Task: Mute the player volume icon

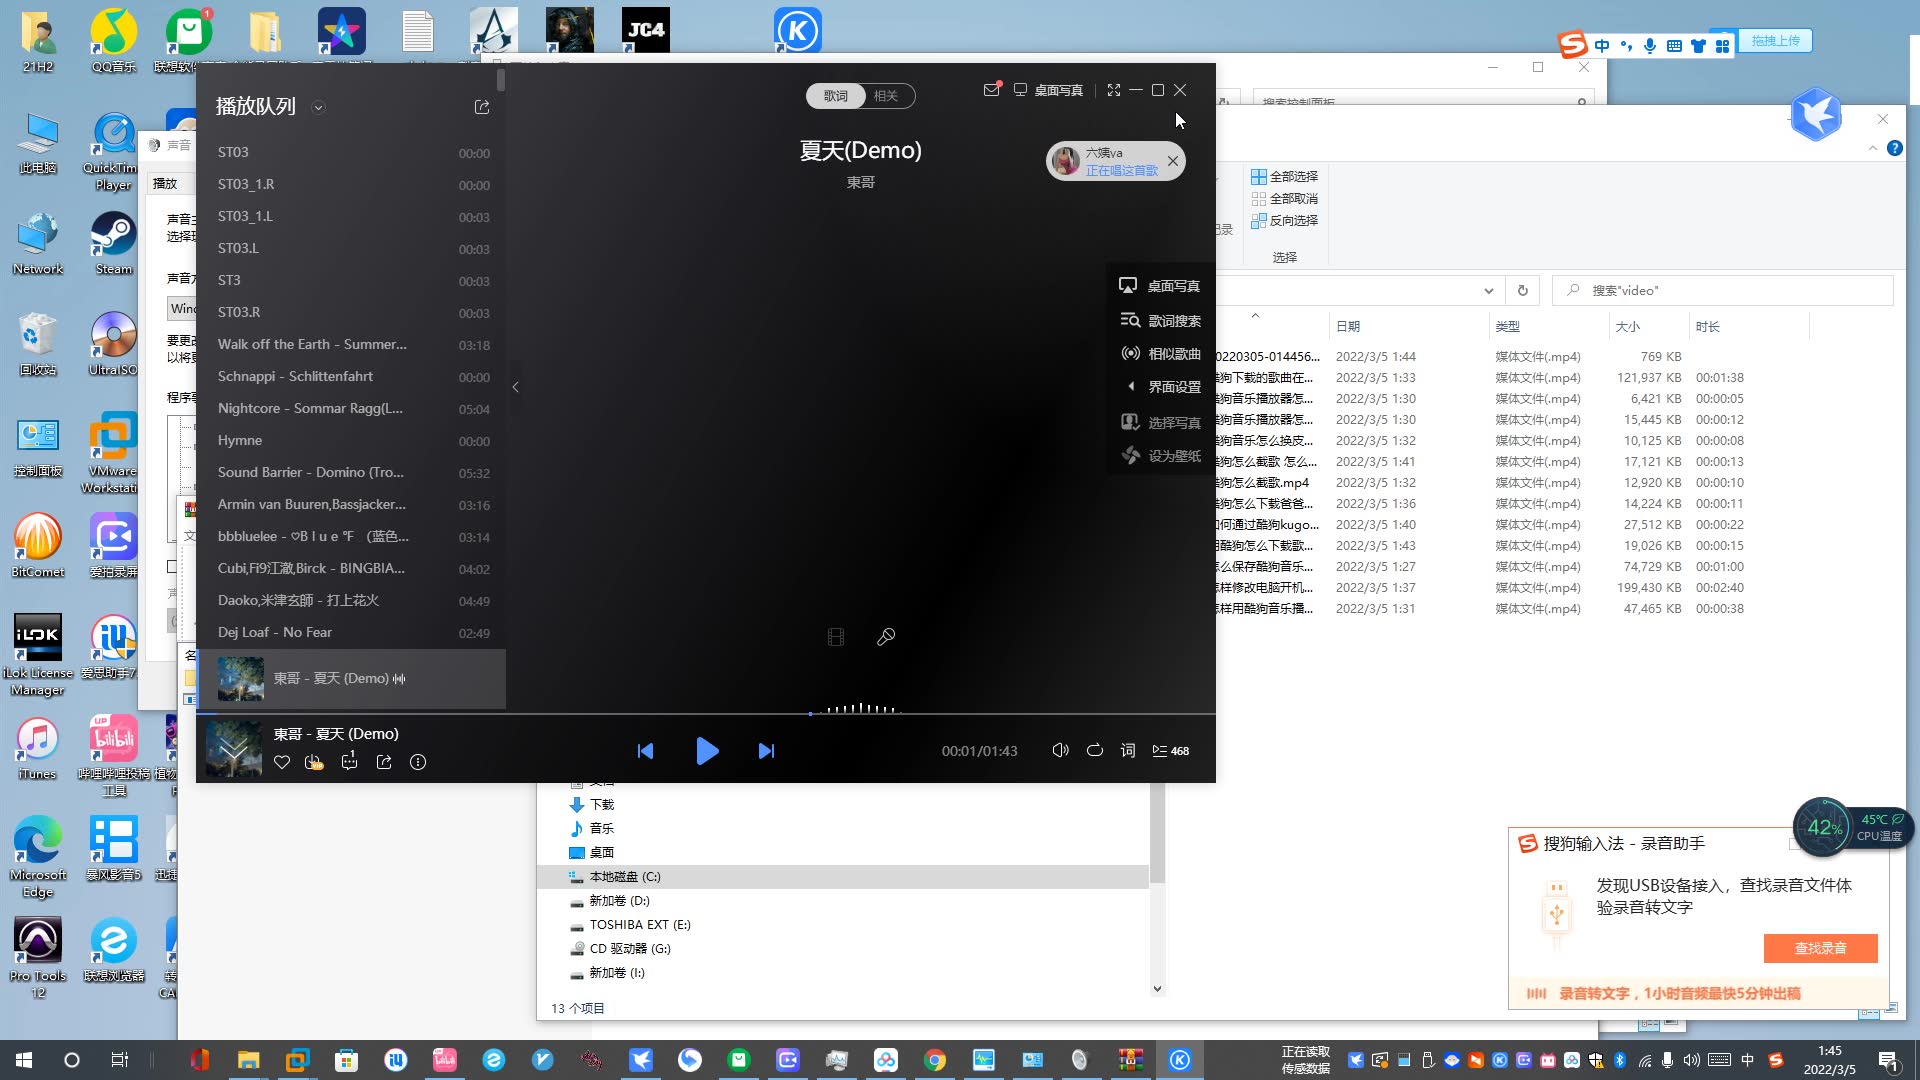Action: pos(1061,751)
